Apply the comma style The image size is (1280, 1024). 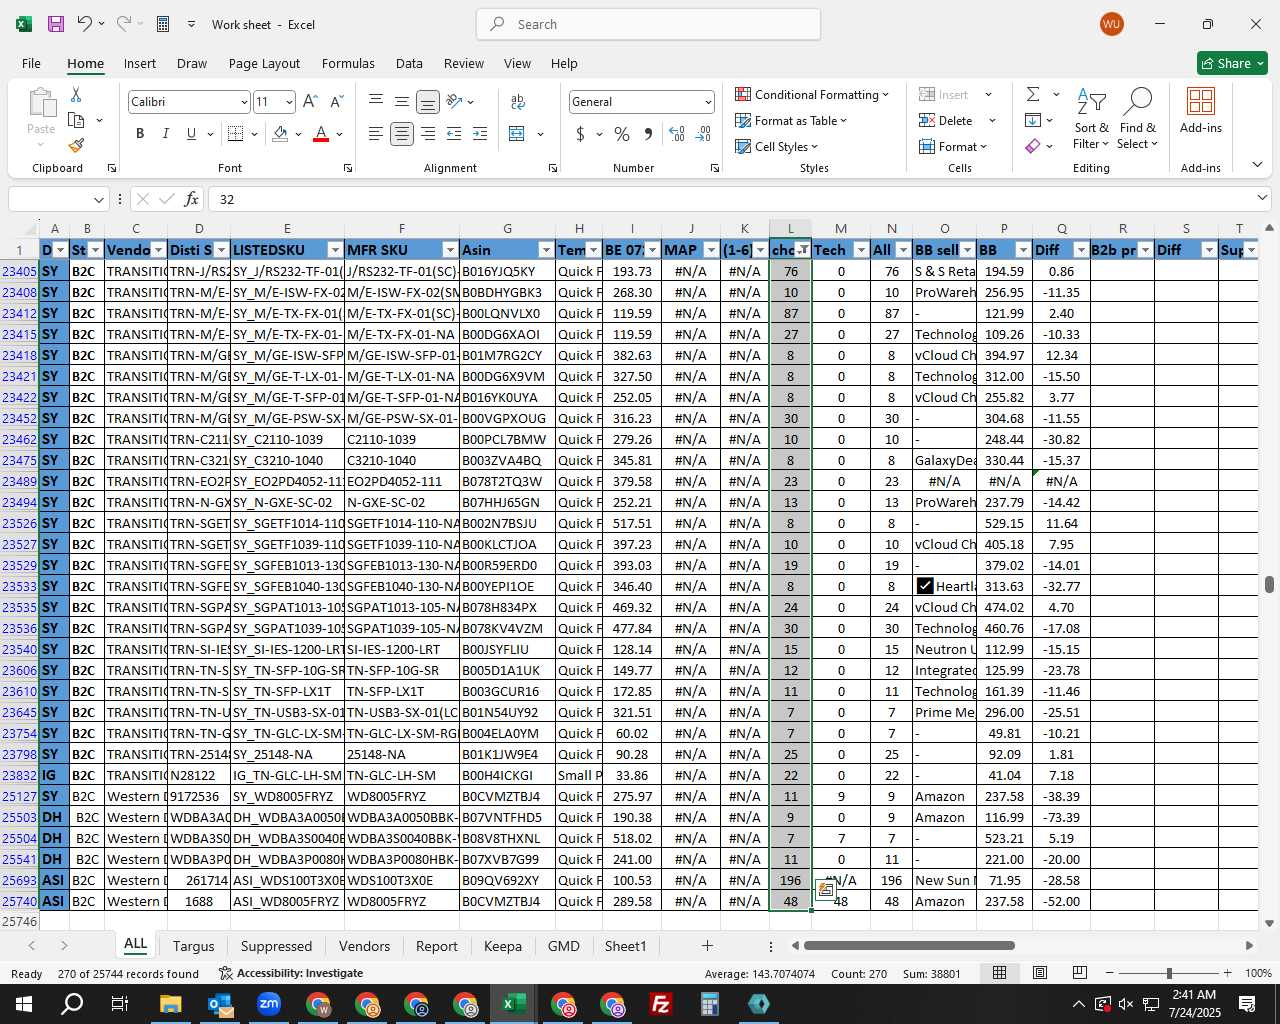pos(648,134)
